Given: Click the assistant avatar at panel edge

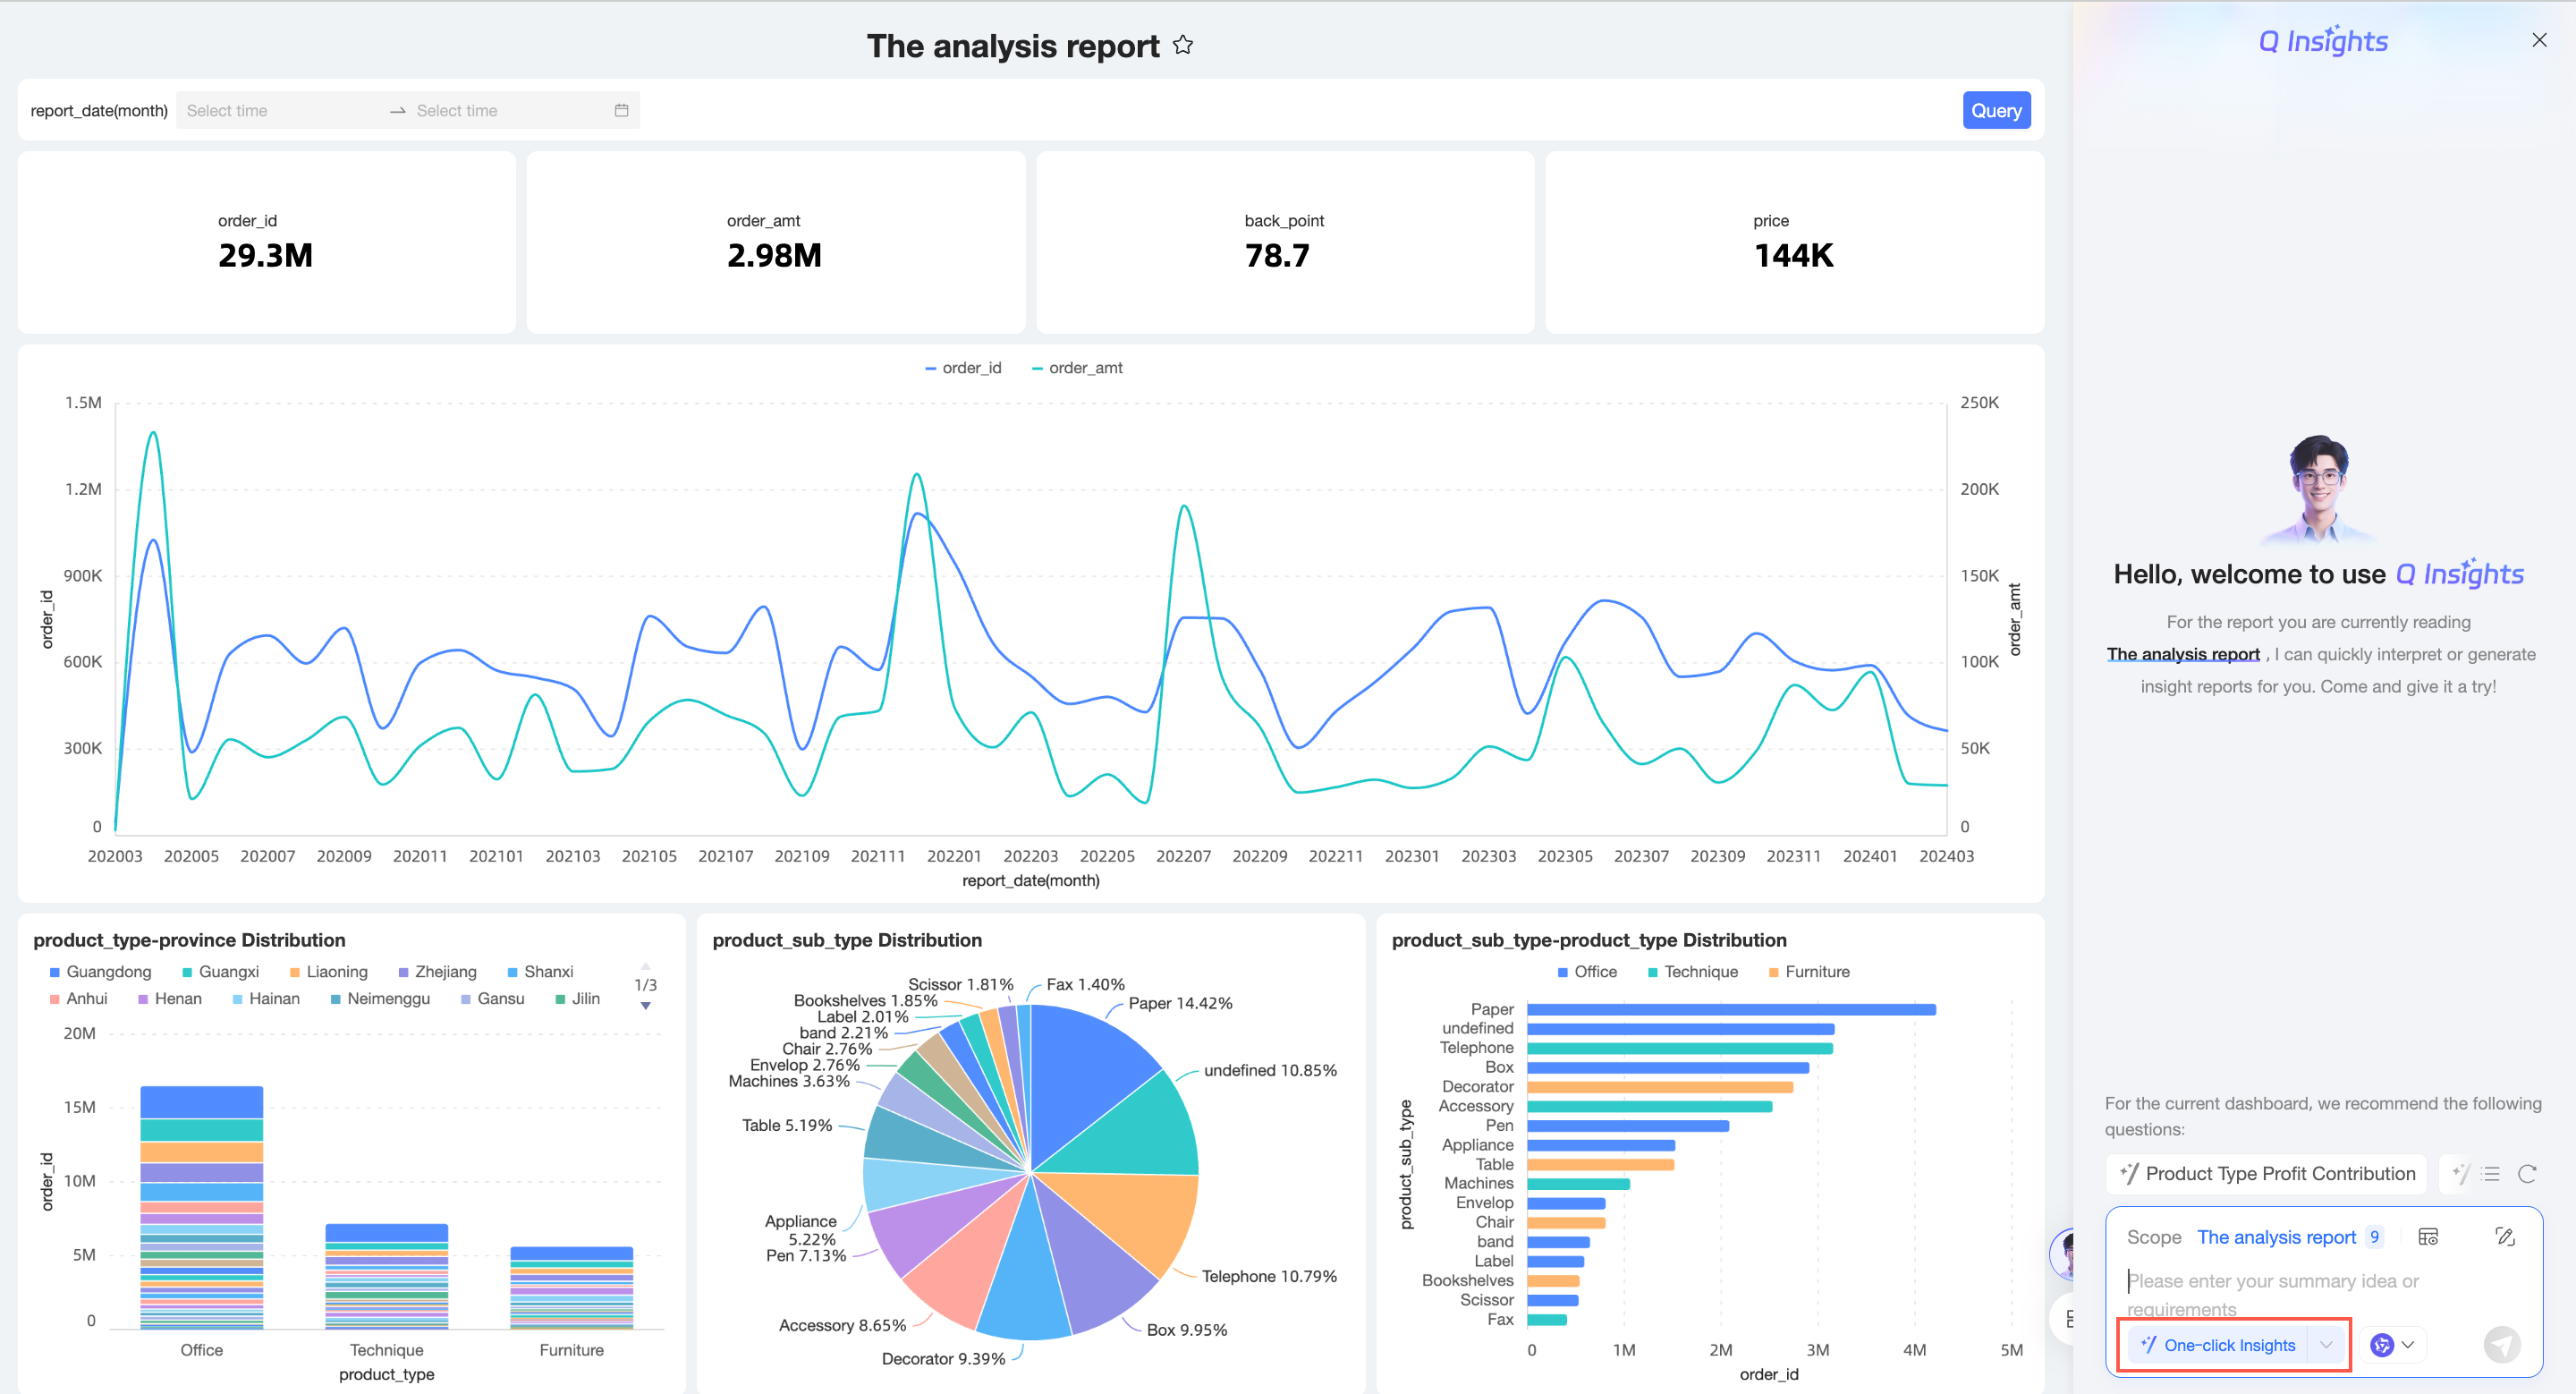Looking at the screenshot, I should [x=2065, y=1254].
